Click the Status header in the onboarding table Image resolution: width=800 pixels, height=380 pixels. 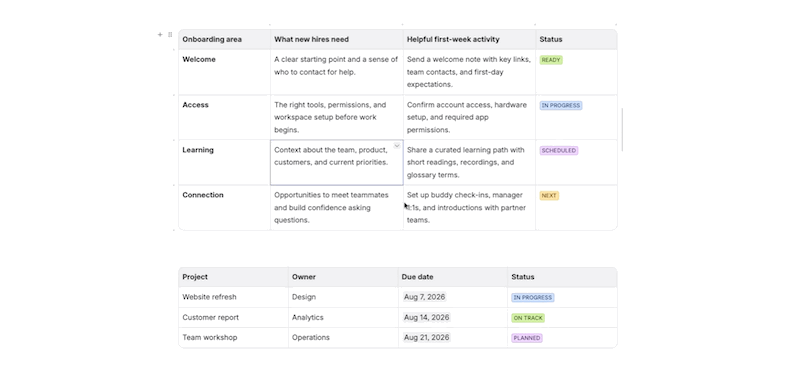pos(577,39)
